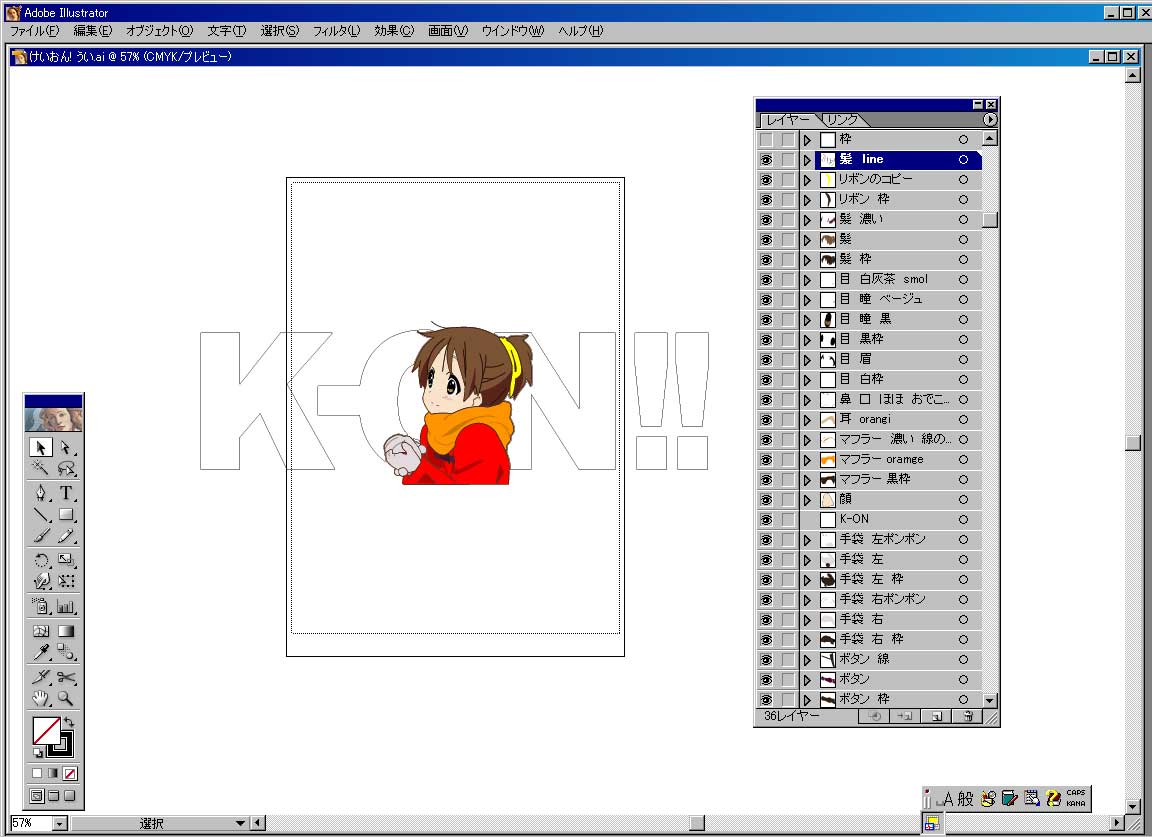Viewport: 1152px width, 837px height.
Task: Open the Layers panel flyout menu
Action: tap(990, 119)
